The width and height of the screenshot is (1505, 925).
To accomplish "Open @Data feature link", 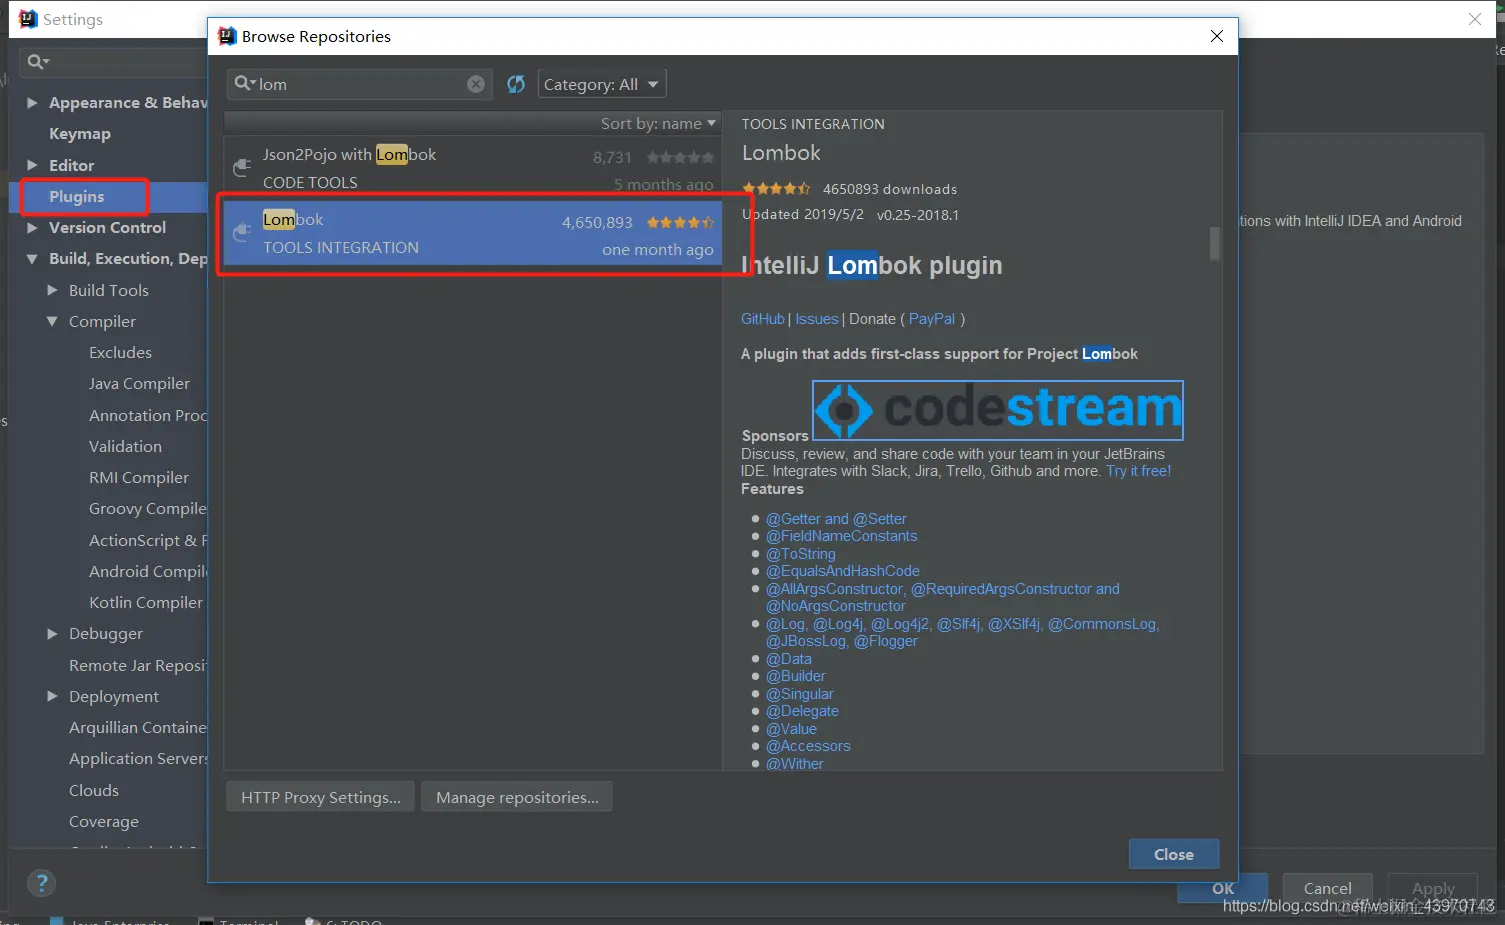I will [788, 659].
